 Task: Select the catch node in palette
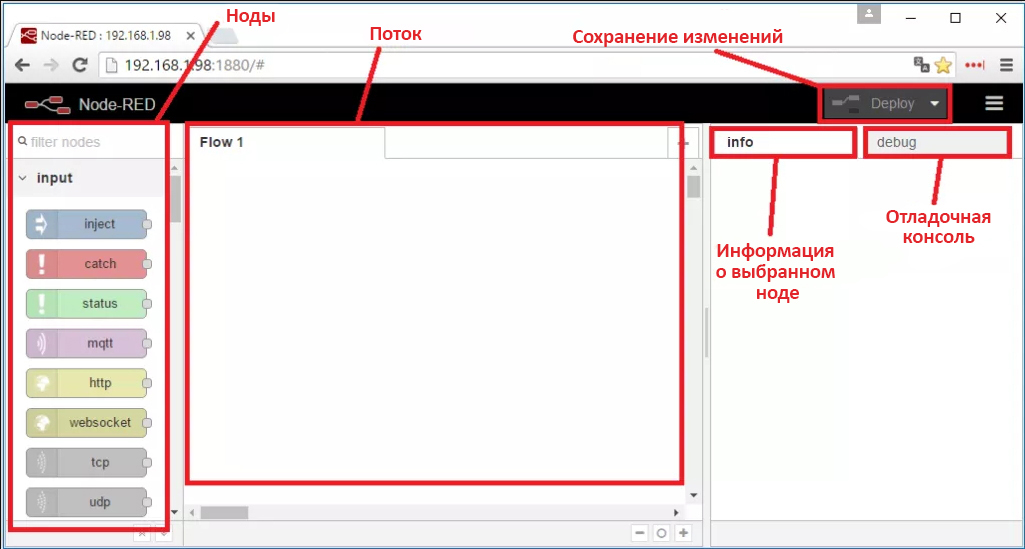click(x=87, y=264)
